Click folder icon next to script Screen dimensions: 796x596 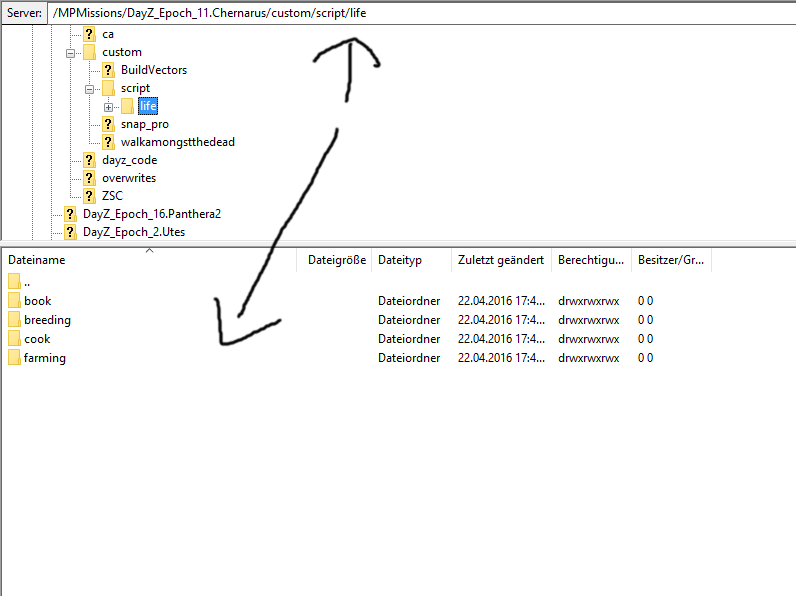point(108,88)
